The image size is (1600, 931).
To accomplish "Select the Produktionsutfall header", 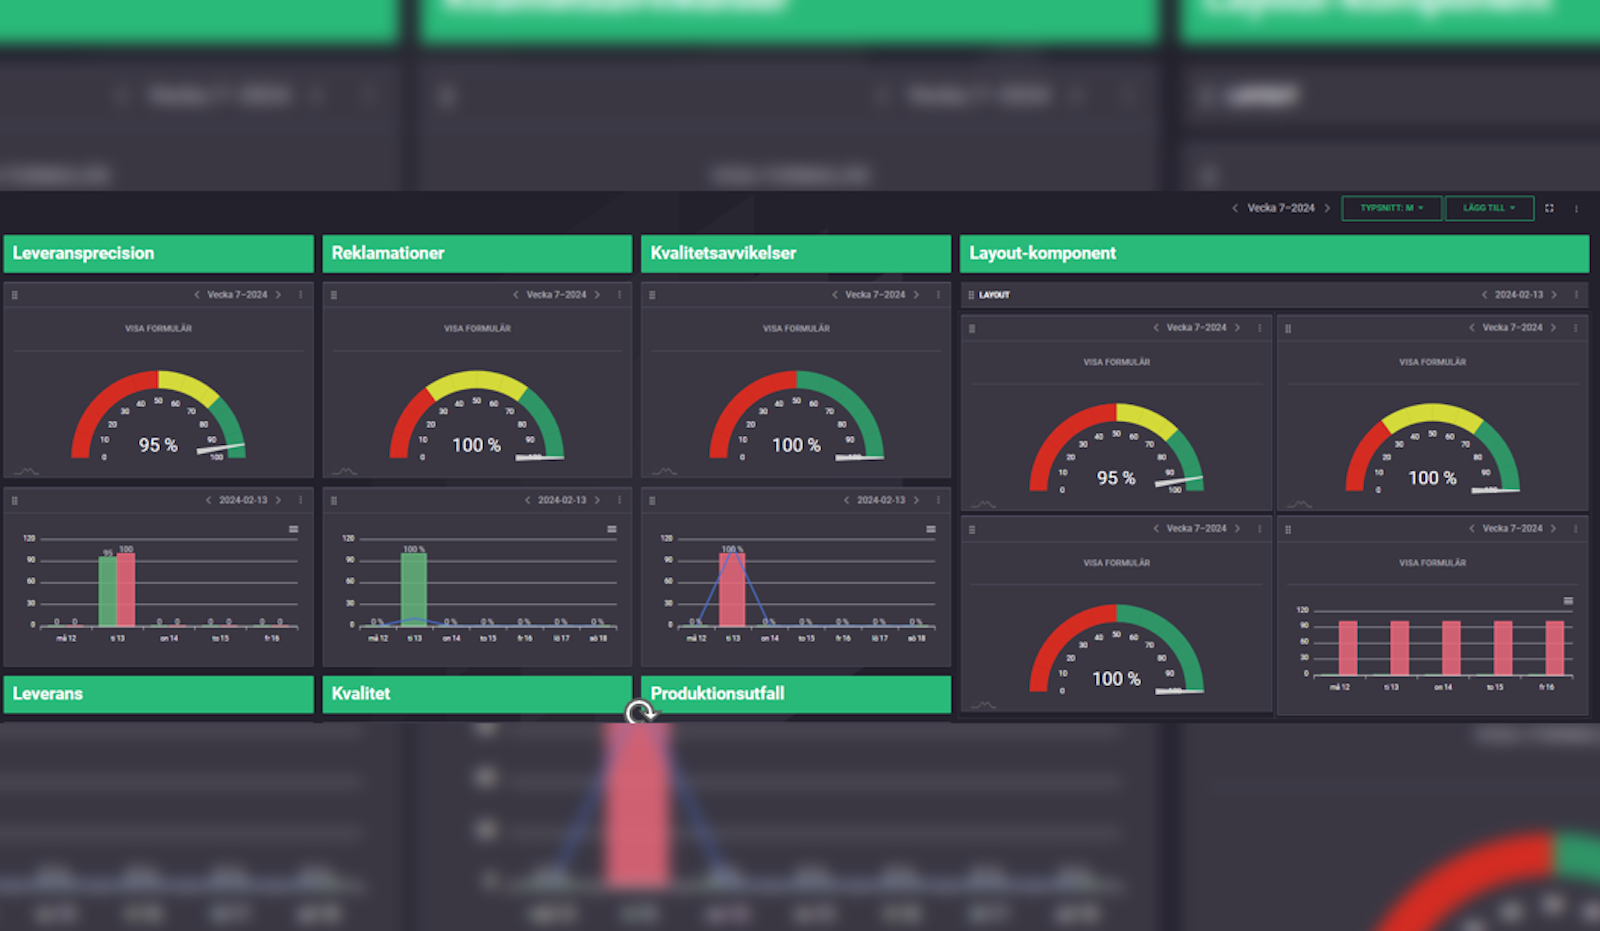I will [x=796, y=694].
